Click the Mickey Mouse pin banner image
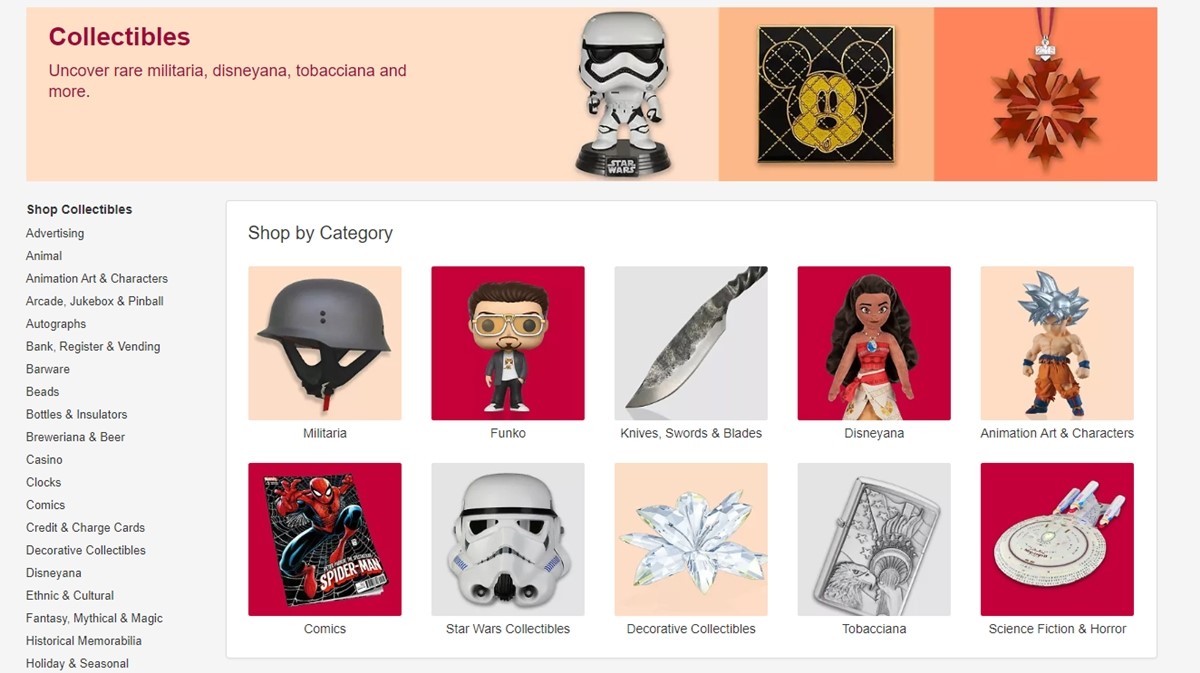The height and width of the screenshot is (673, 1200). pyautogui.click(x=826, y=95)
